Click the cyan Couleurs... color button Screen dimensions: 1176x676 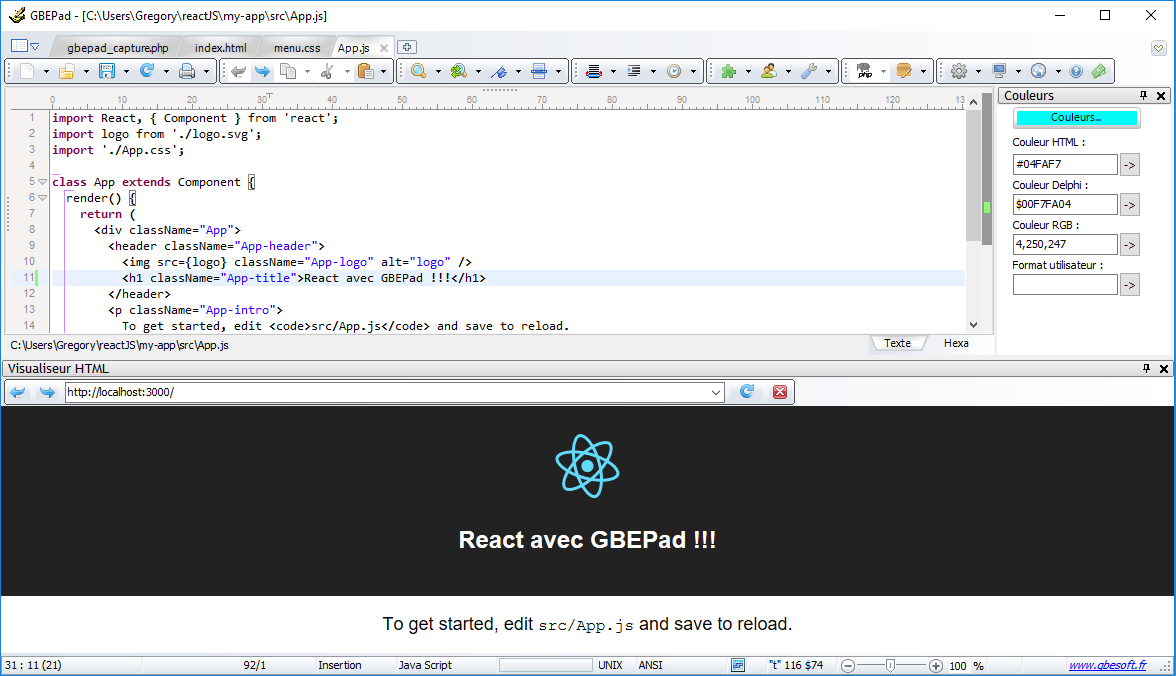pos(1076,118)
